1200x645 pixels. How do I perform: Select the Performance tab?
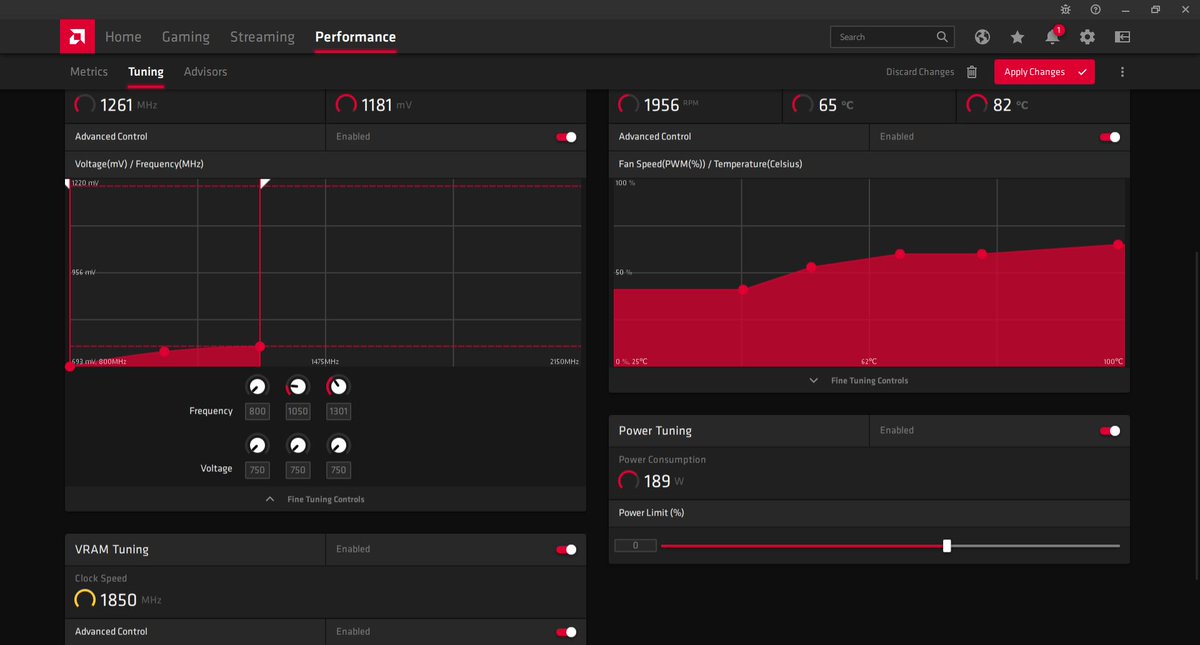[355, 37]
